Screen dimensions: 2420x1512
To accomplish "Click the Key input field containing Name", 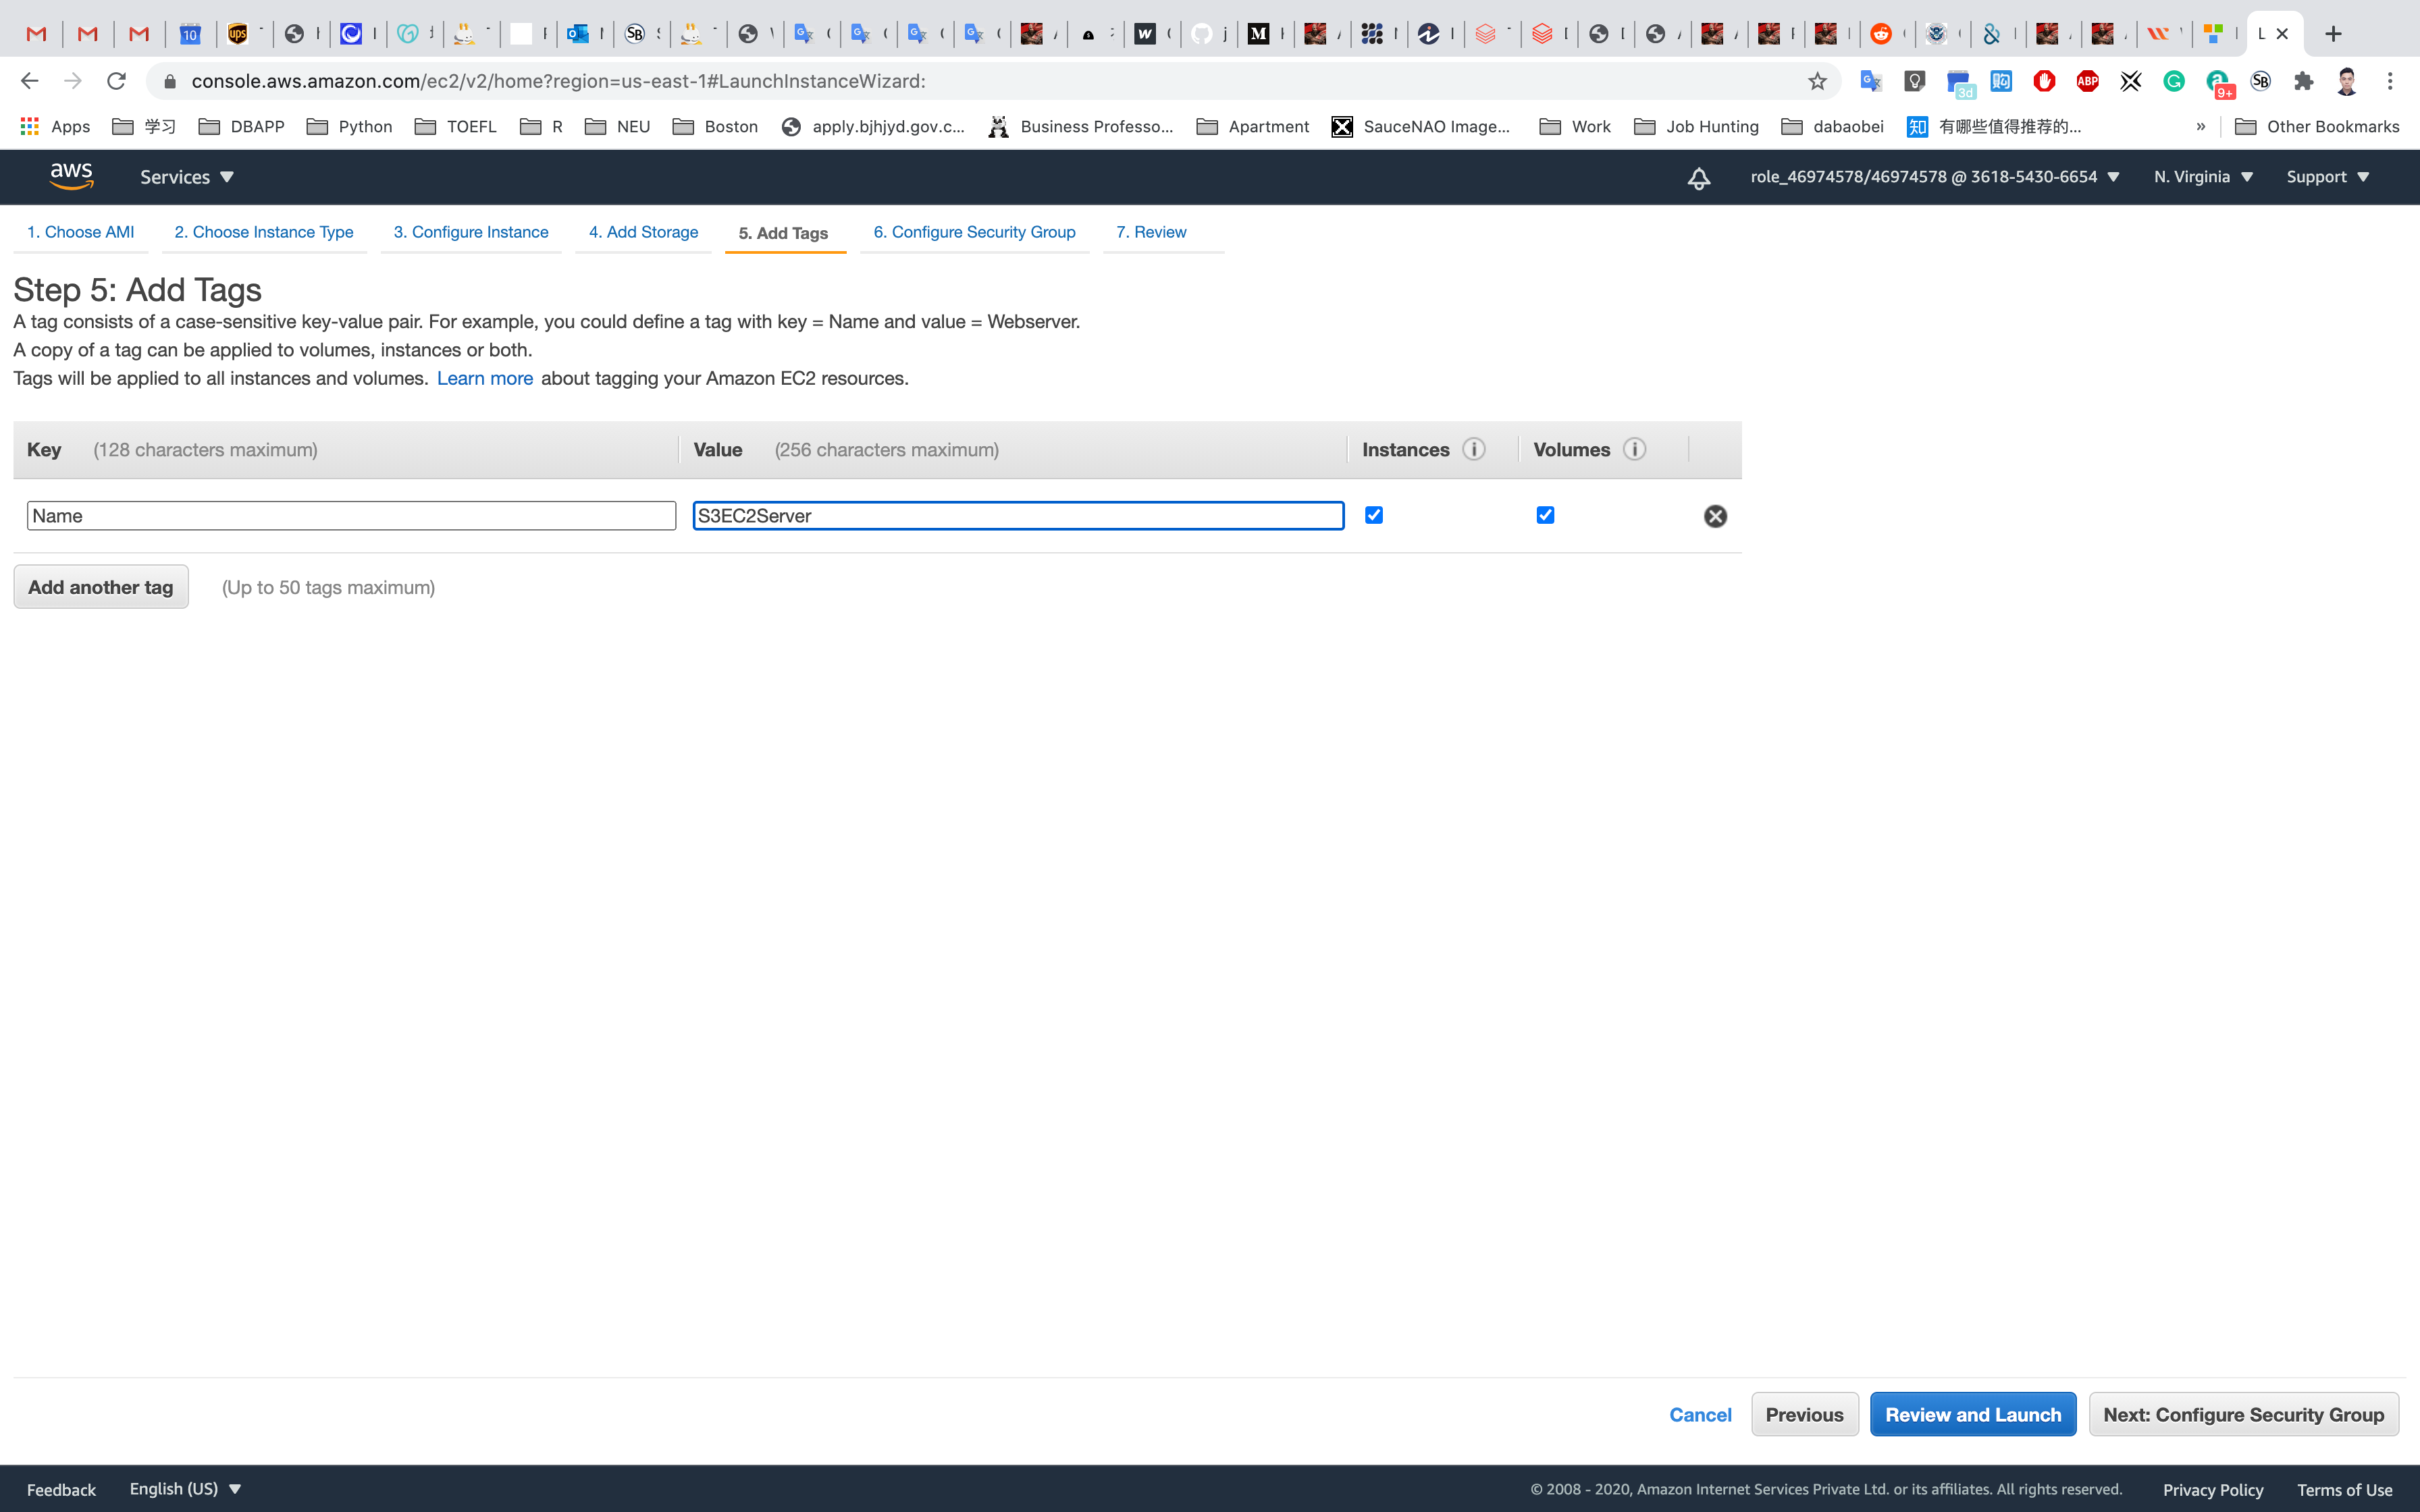I will click(351, 516).
